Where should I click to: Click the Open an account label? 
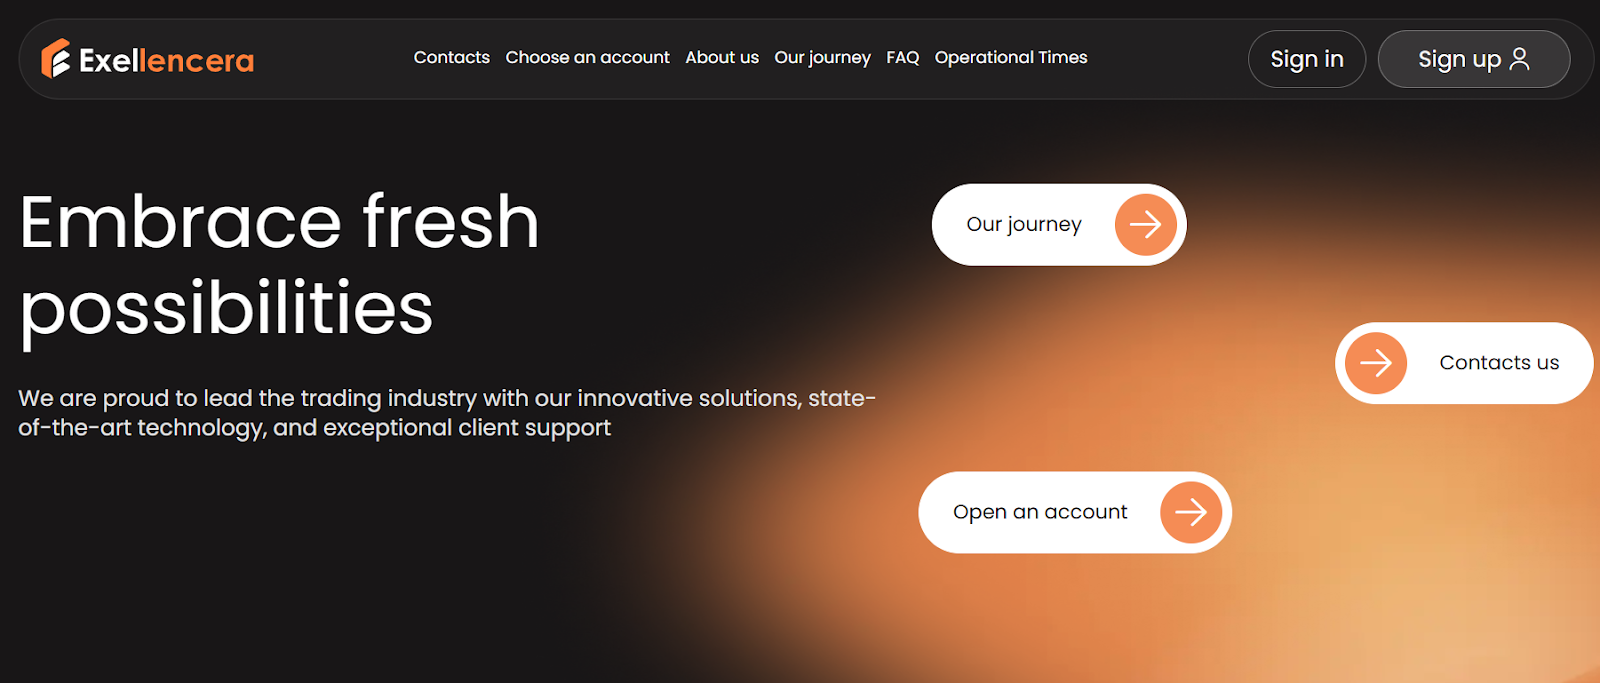1040,512
